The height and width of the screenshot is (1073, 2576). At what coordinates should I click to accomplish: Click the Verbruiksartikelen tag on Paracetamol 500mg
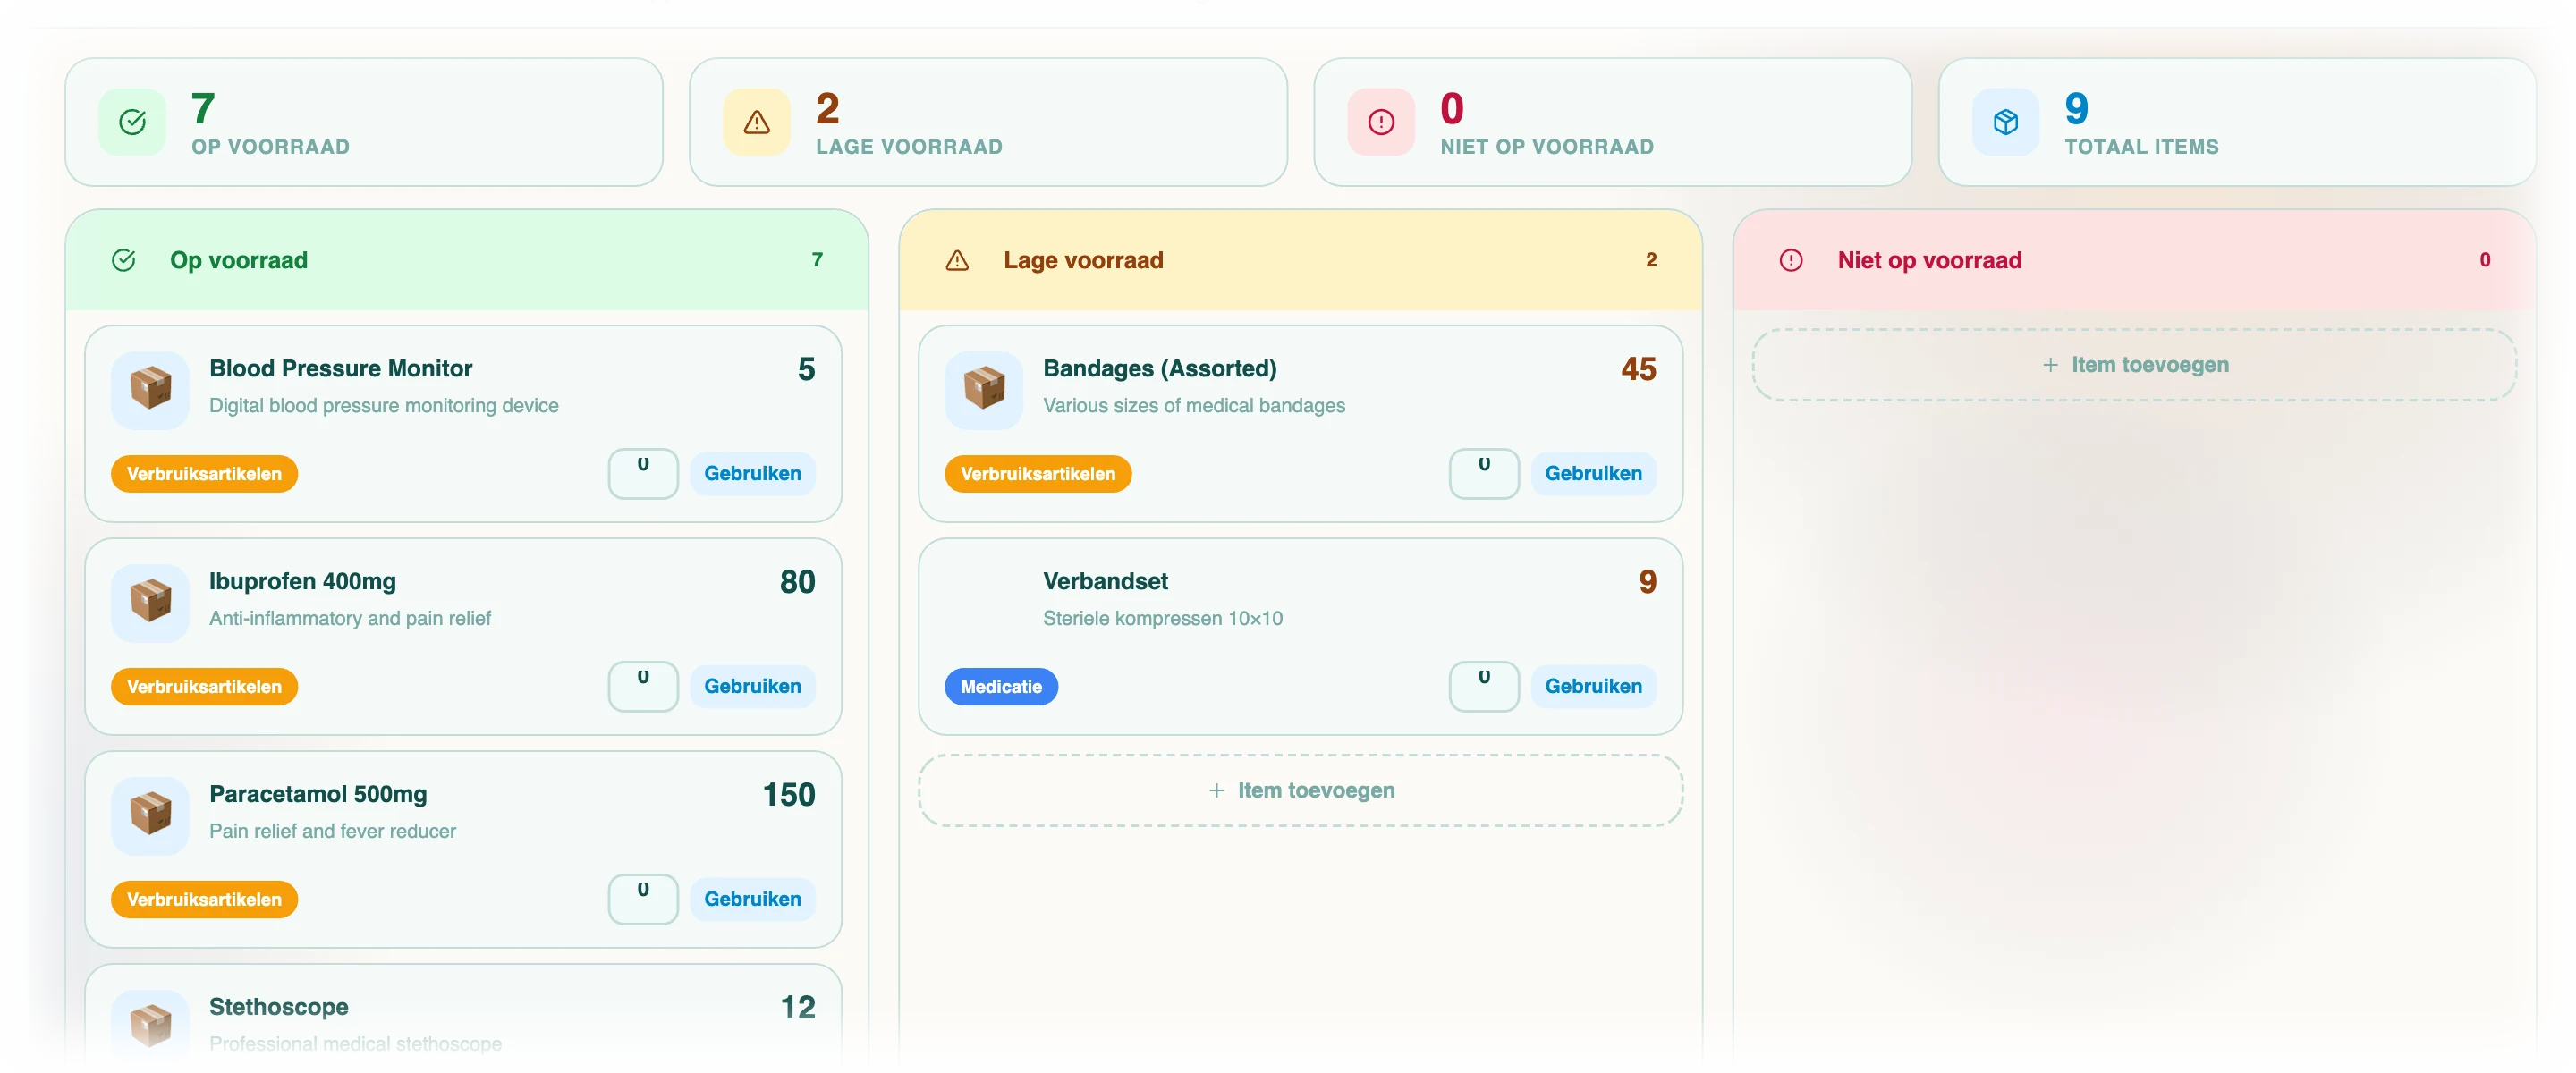(x=204, y=900)
